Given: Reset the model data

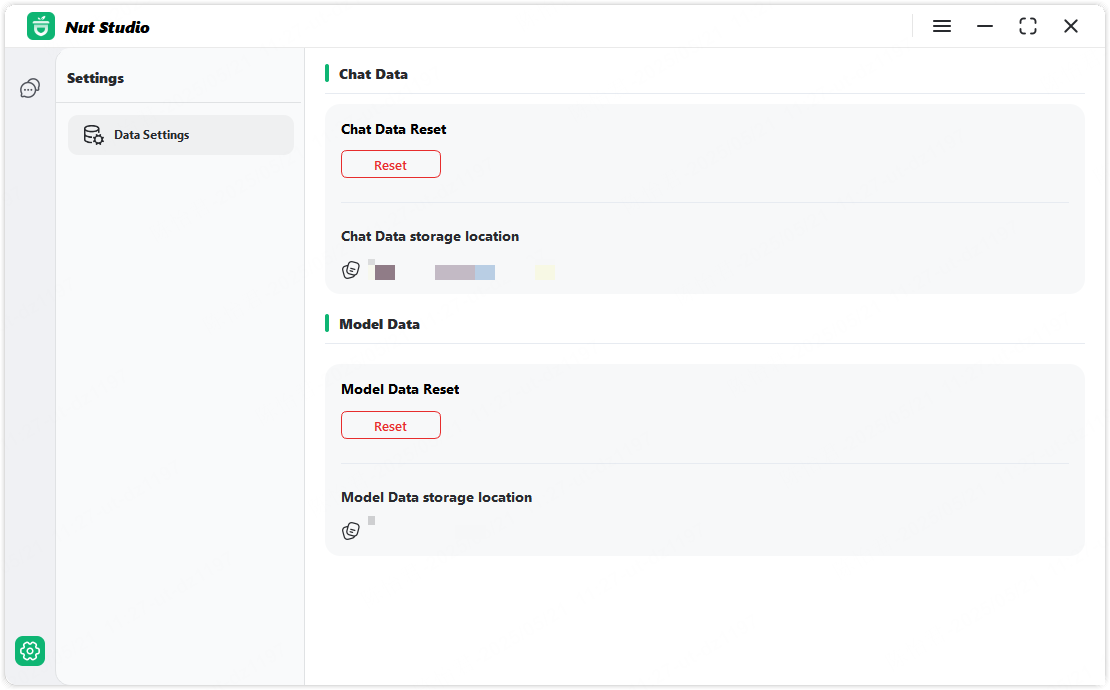Looking at the screenshot, I should (391, 425).
